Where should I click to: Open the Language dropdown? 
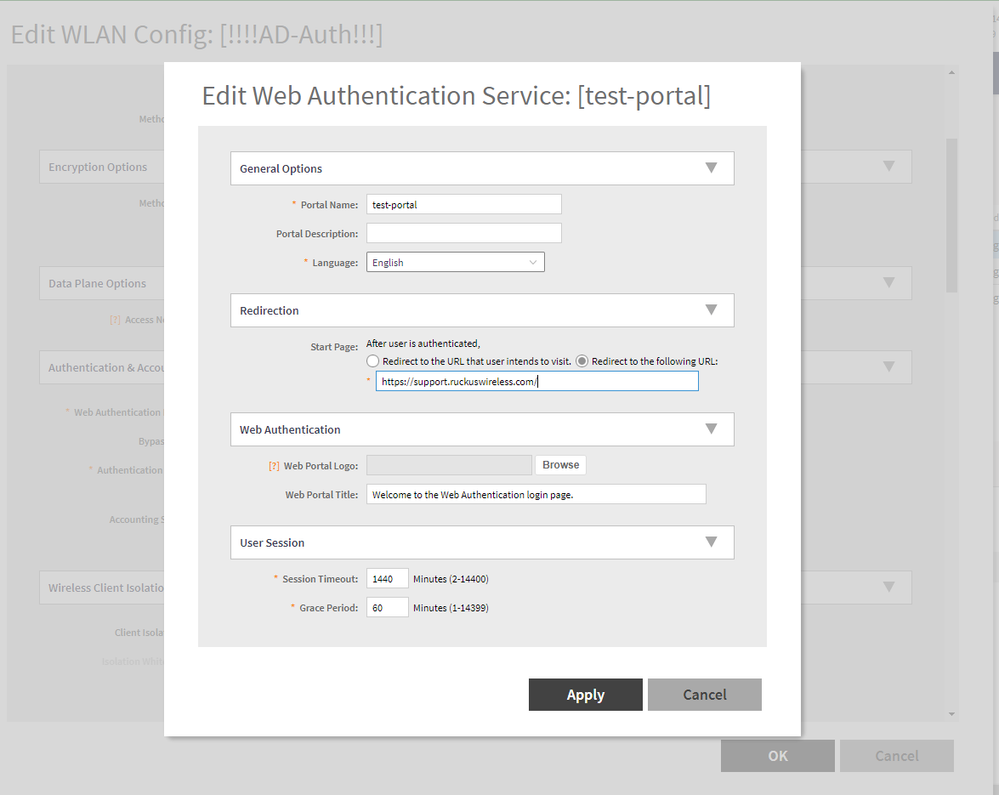pos(455,262)
